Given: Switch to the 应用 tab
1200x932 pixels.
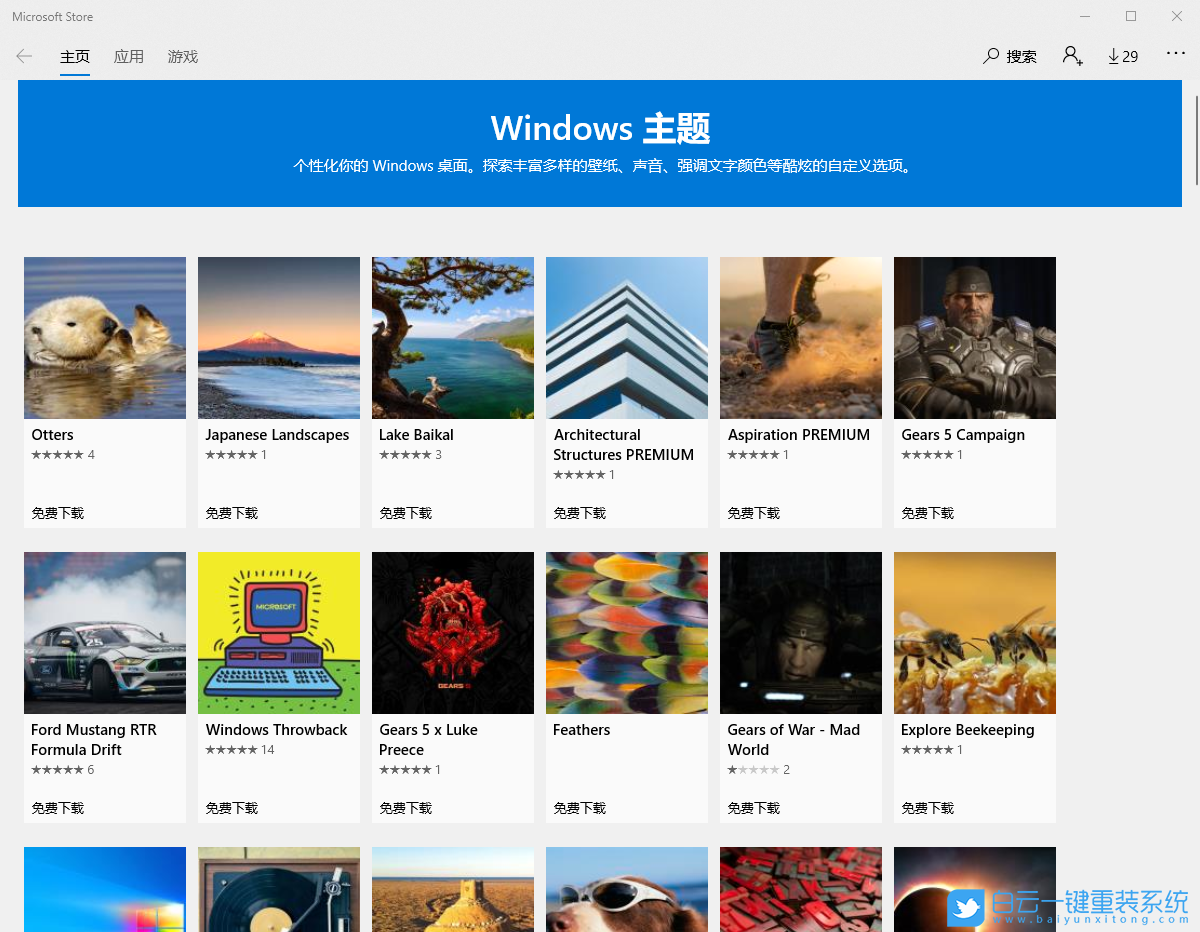Looking at the screenshot, I should [x=129, y=56].
